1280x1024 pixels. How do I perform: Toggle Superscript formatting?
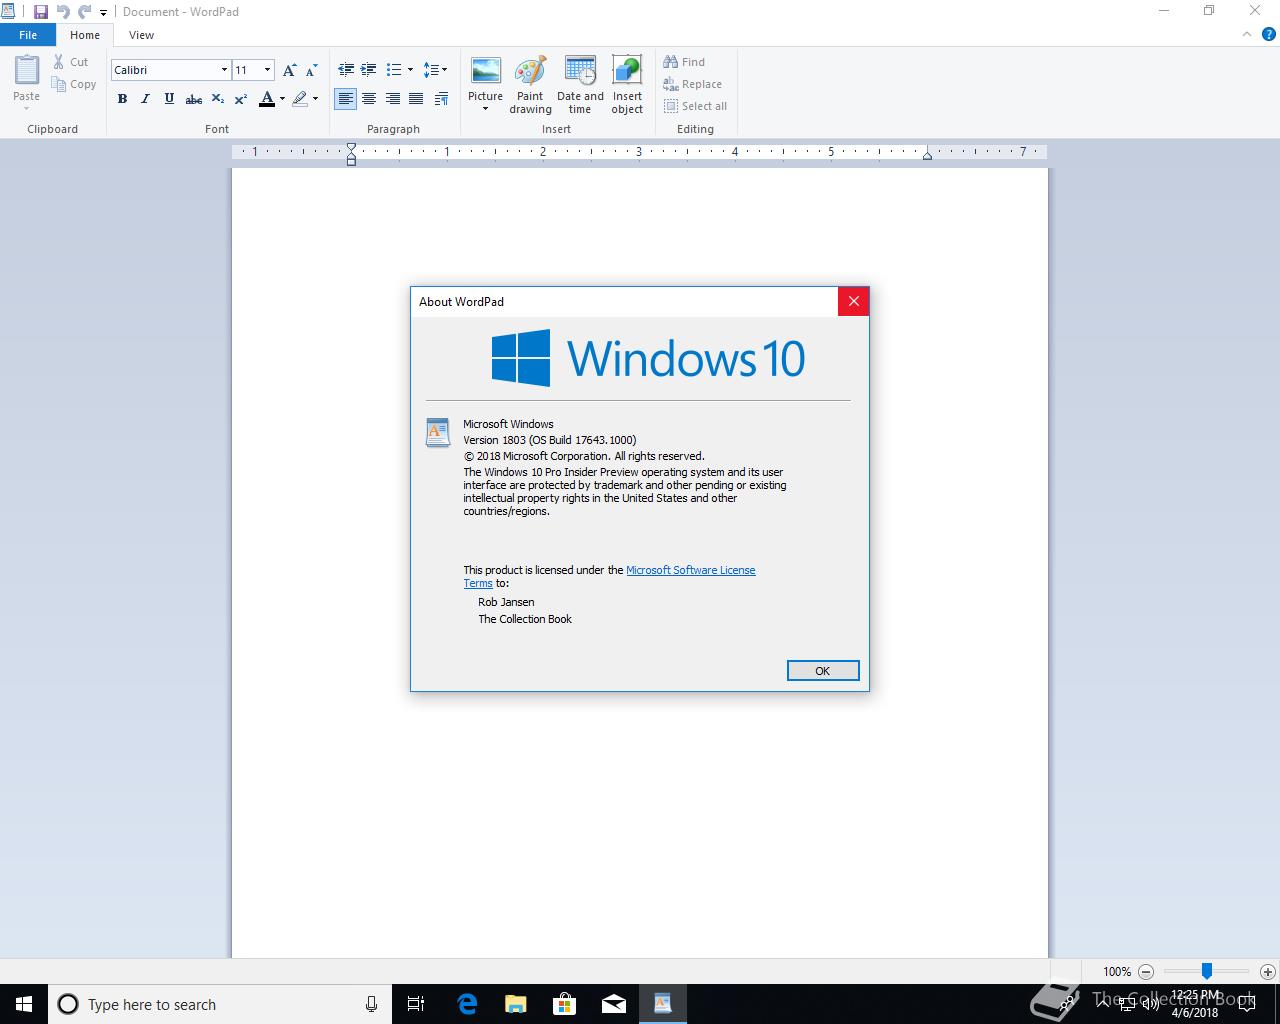241,99
